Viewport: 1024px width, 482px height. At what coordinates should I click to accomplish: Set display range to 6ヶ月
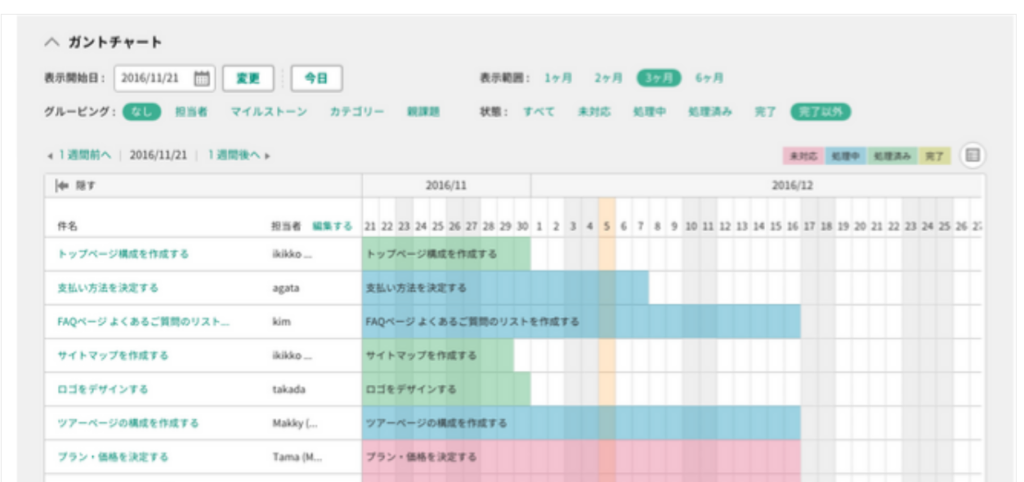(709, 78)
